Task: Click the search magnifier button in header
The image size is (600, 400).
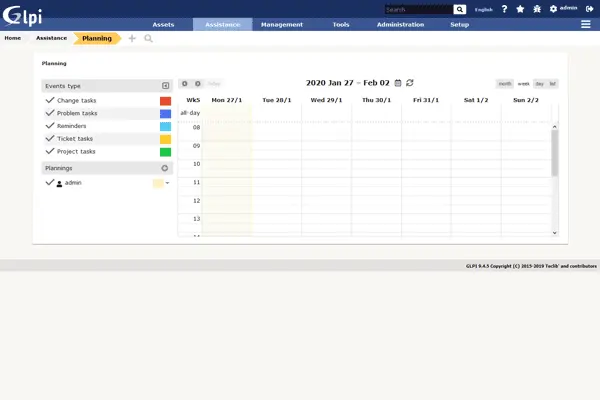Action: pyautogui.click(x=460, y=9)
